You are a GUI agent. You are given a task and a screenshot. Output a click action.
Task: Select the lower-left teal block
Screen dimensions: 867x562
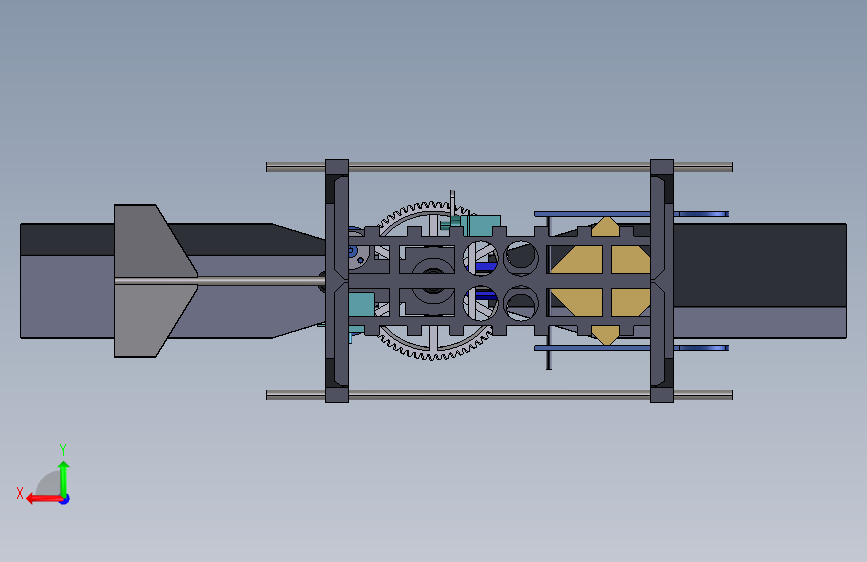[x=362, y=304]
